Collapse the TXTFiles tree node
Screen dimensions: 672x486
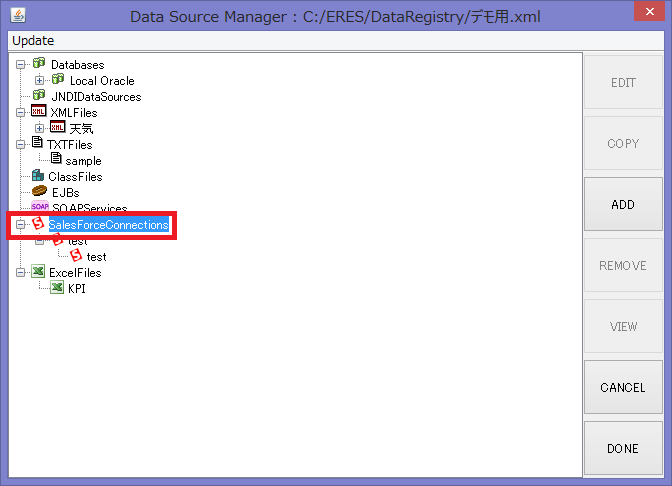[20, 144]
